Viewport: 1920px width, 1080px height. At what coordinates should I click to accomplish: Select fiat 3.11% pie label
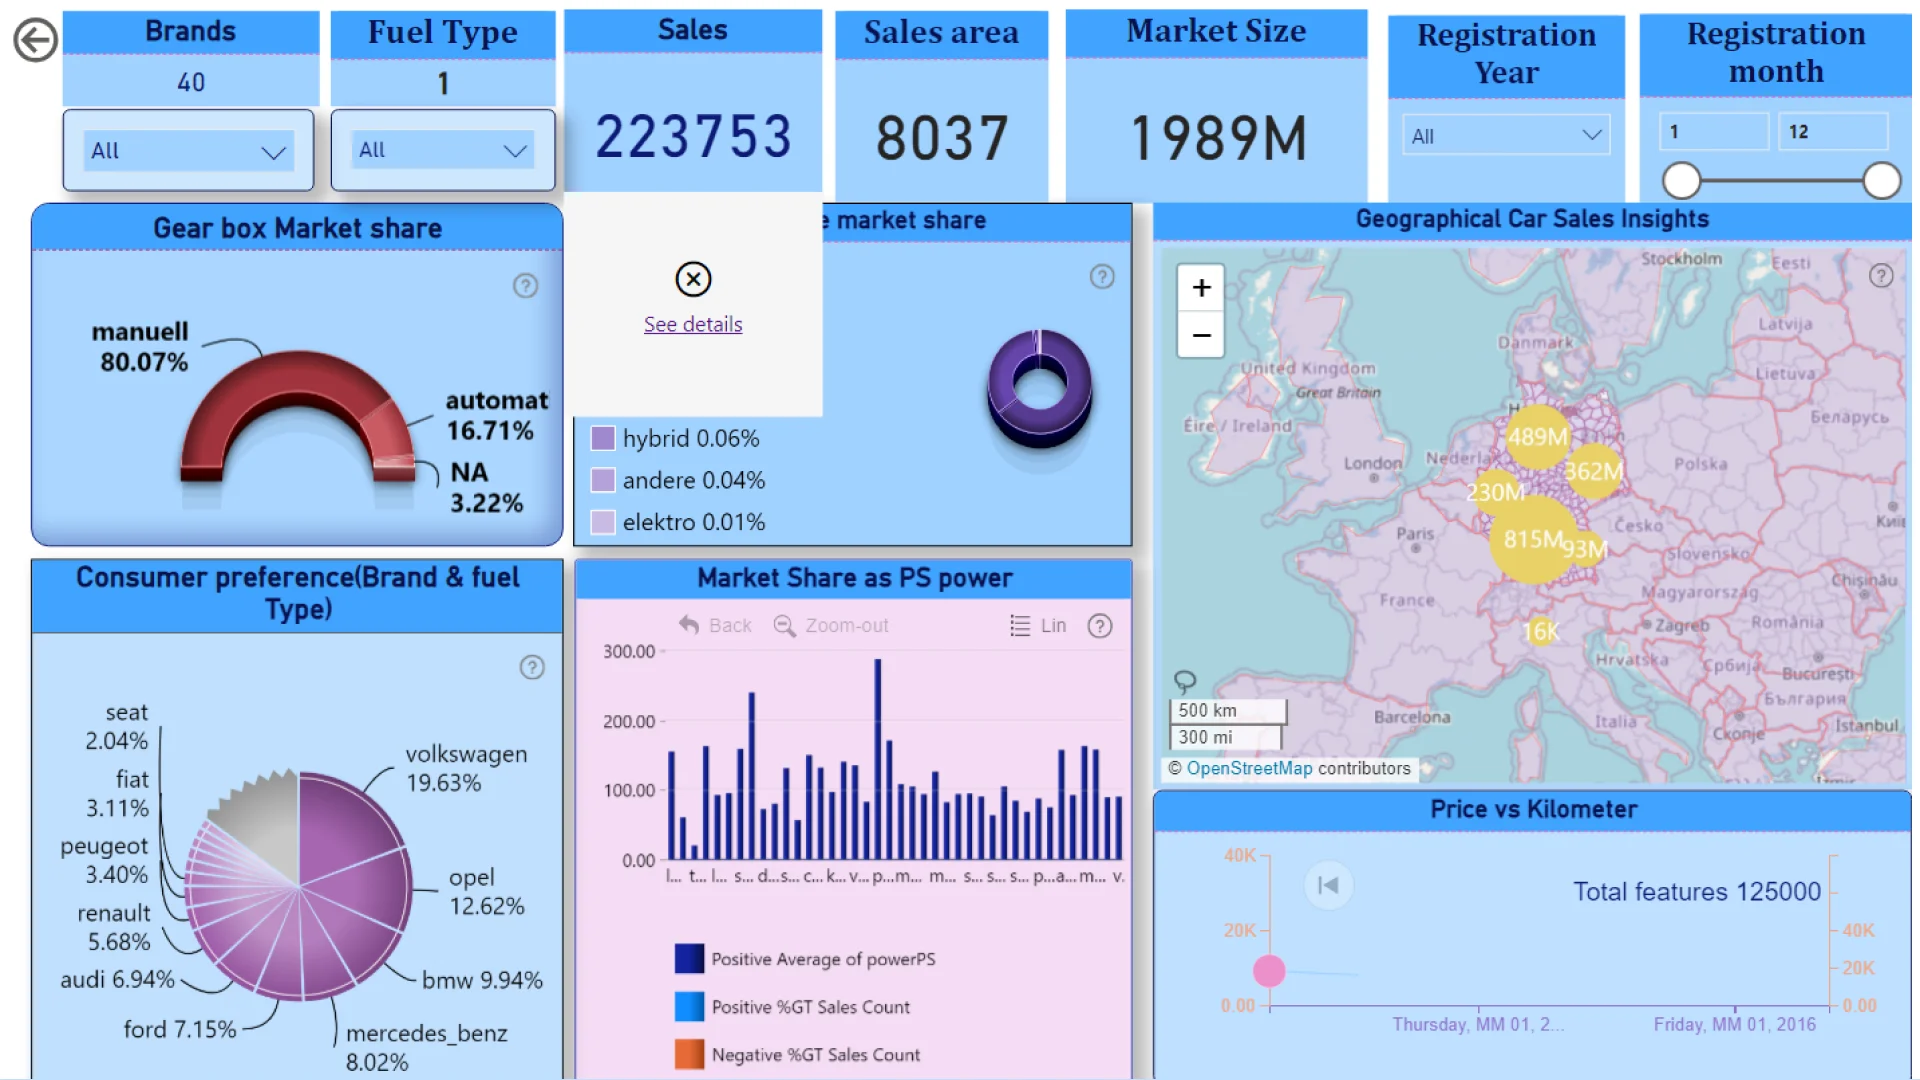(117, 793)
